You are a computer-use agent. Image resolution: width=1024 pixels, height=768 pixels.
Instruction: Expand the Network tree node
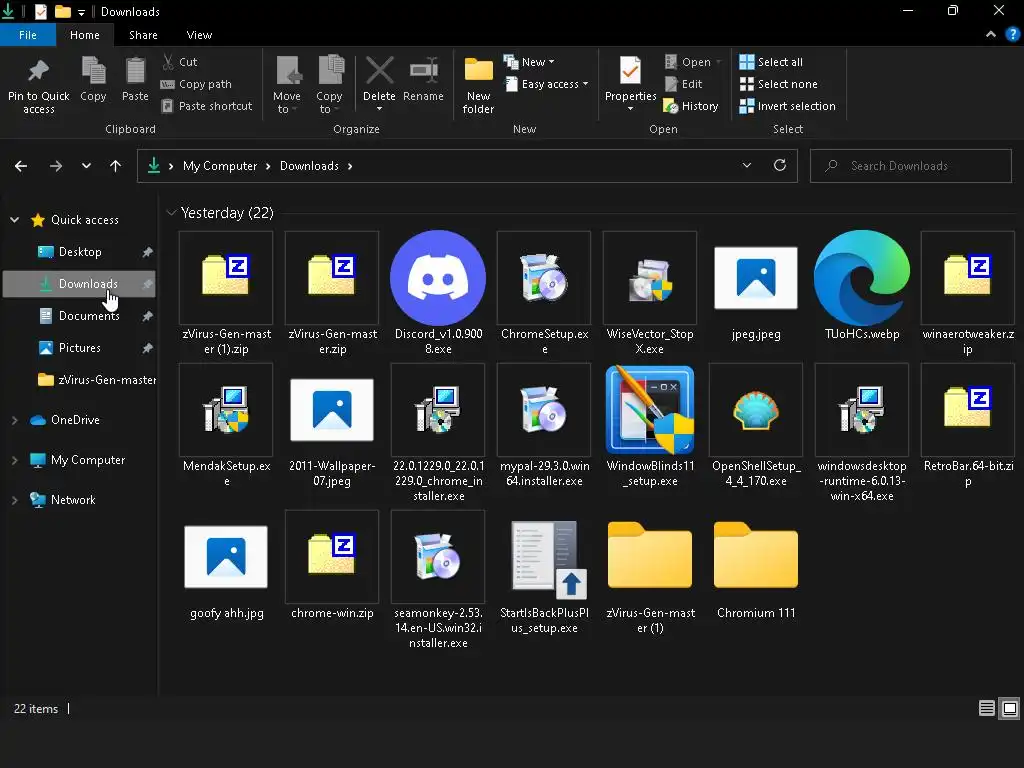[14, 500]
